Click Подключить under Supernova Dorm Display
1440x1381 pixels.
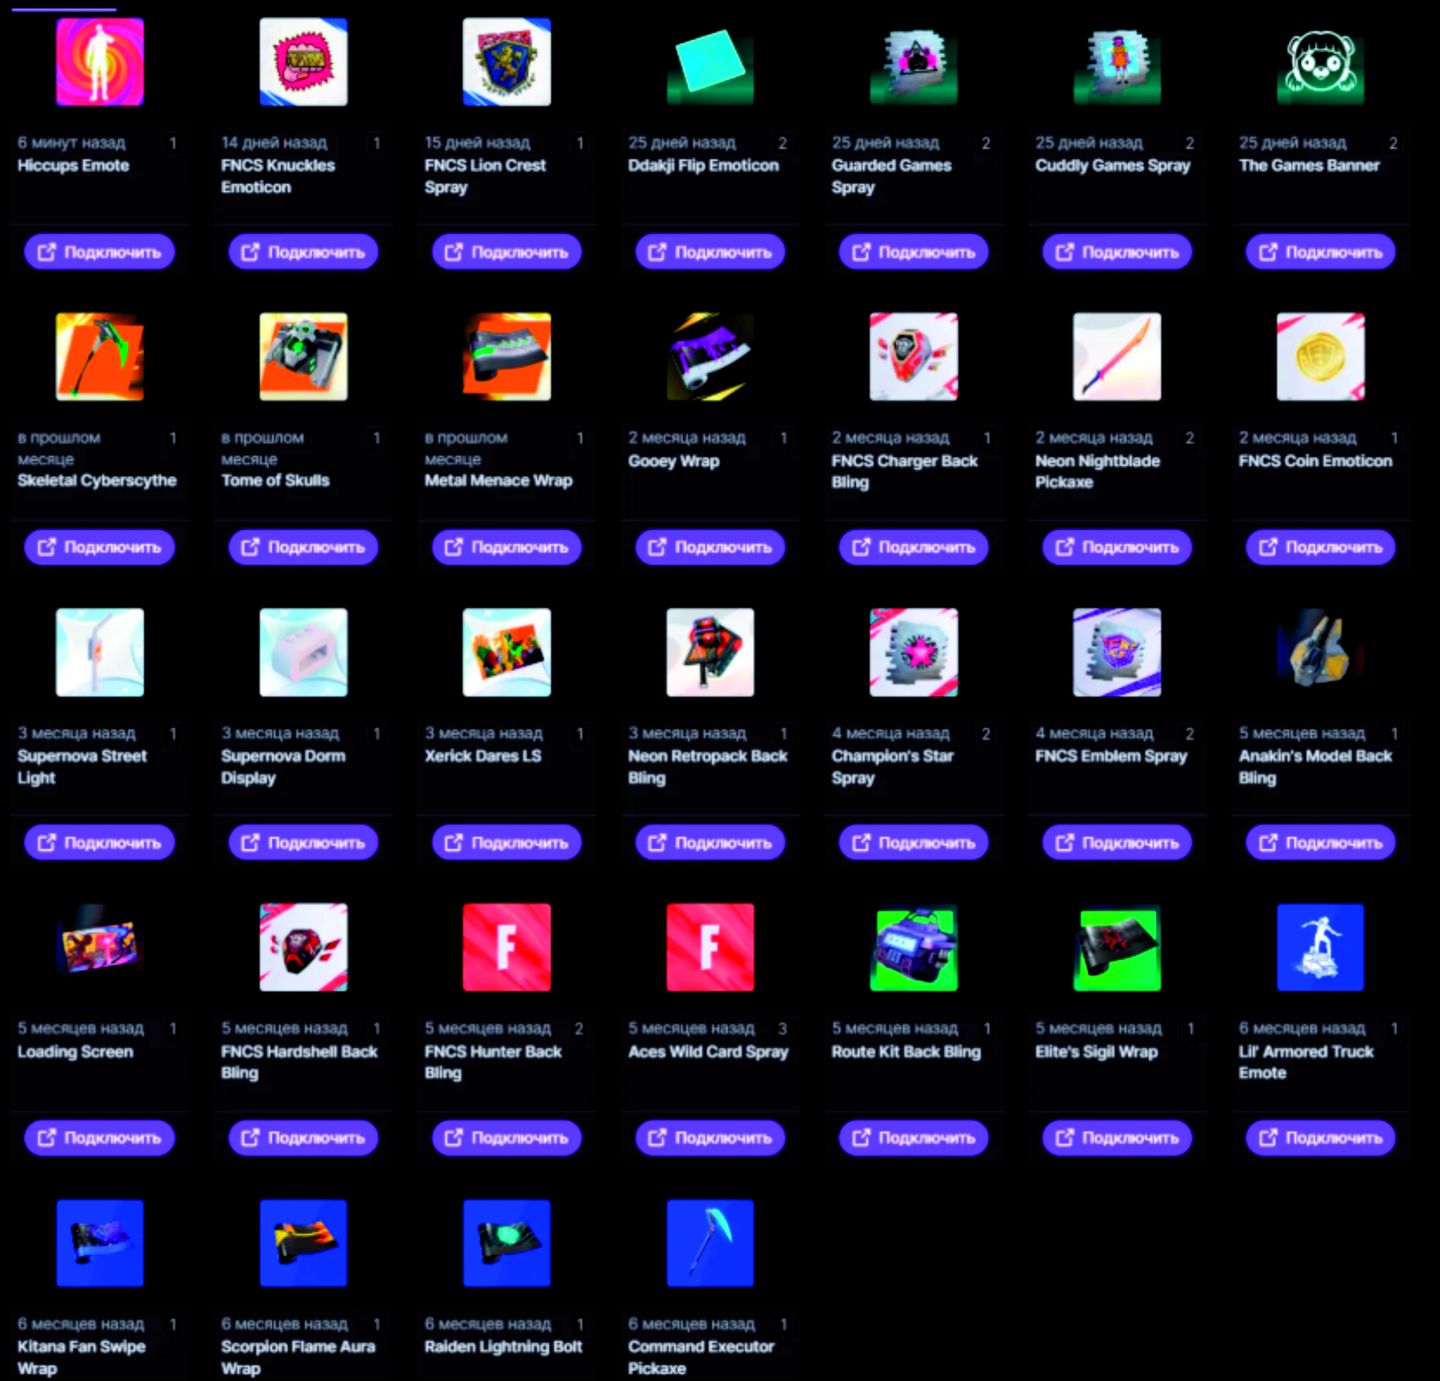point(303,843)
